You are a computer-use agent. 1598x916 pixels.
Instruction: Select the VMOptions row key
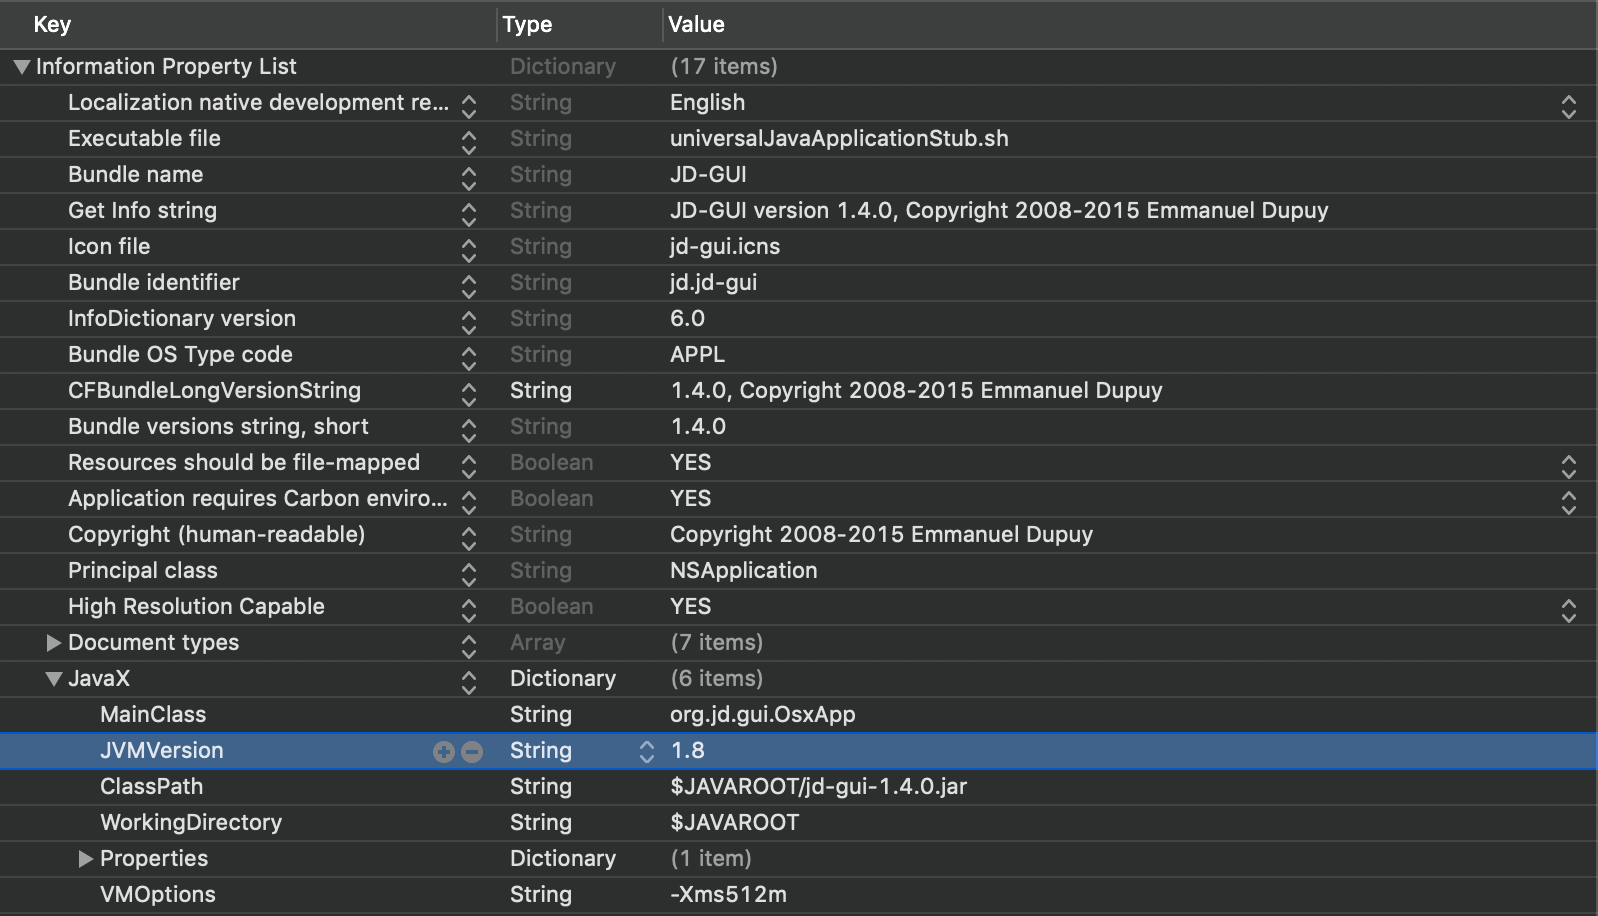pos(158,895)
